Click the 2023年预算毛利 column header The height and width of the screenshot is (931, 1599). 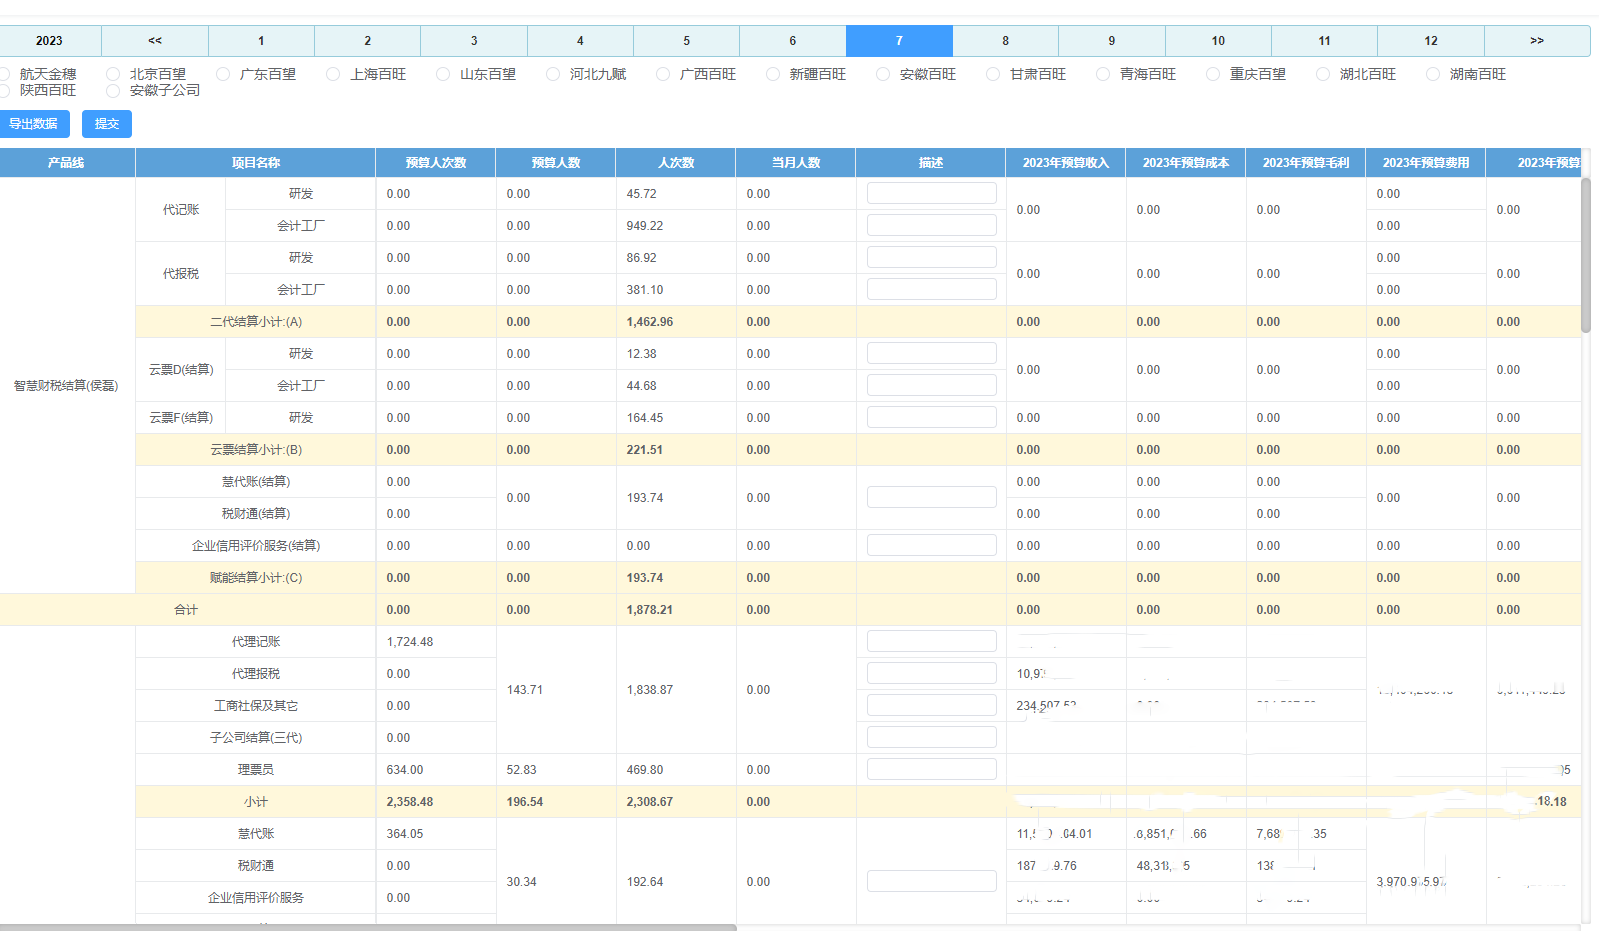[x=1306, y=163]
